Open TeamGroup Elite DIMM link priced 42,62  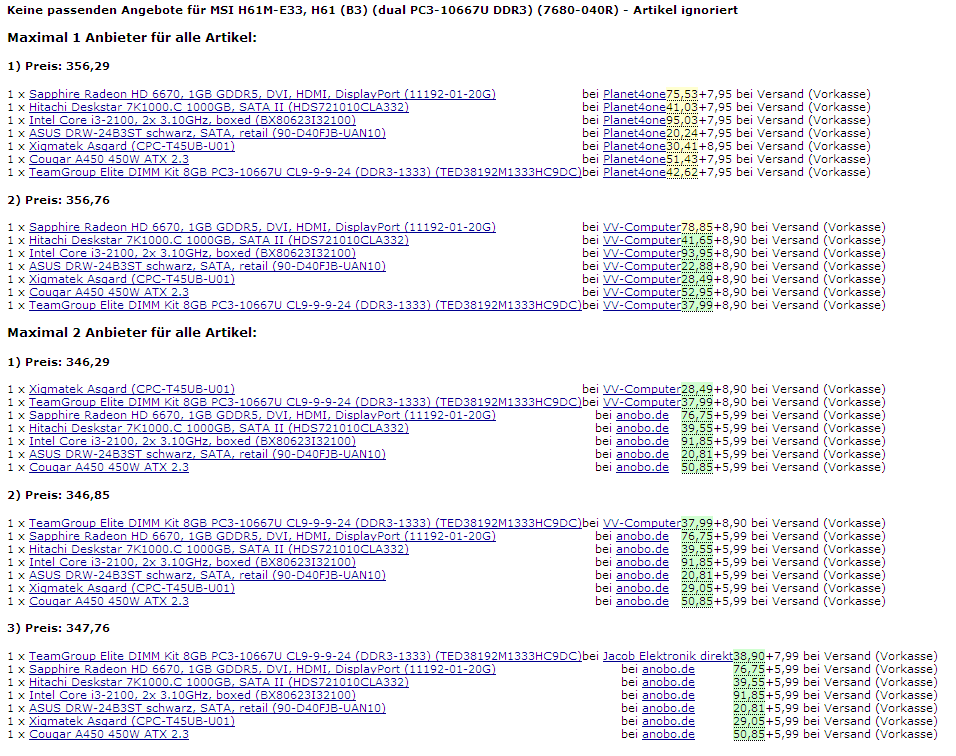305,172
